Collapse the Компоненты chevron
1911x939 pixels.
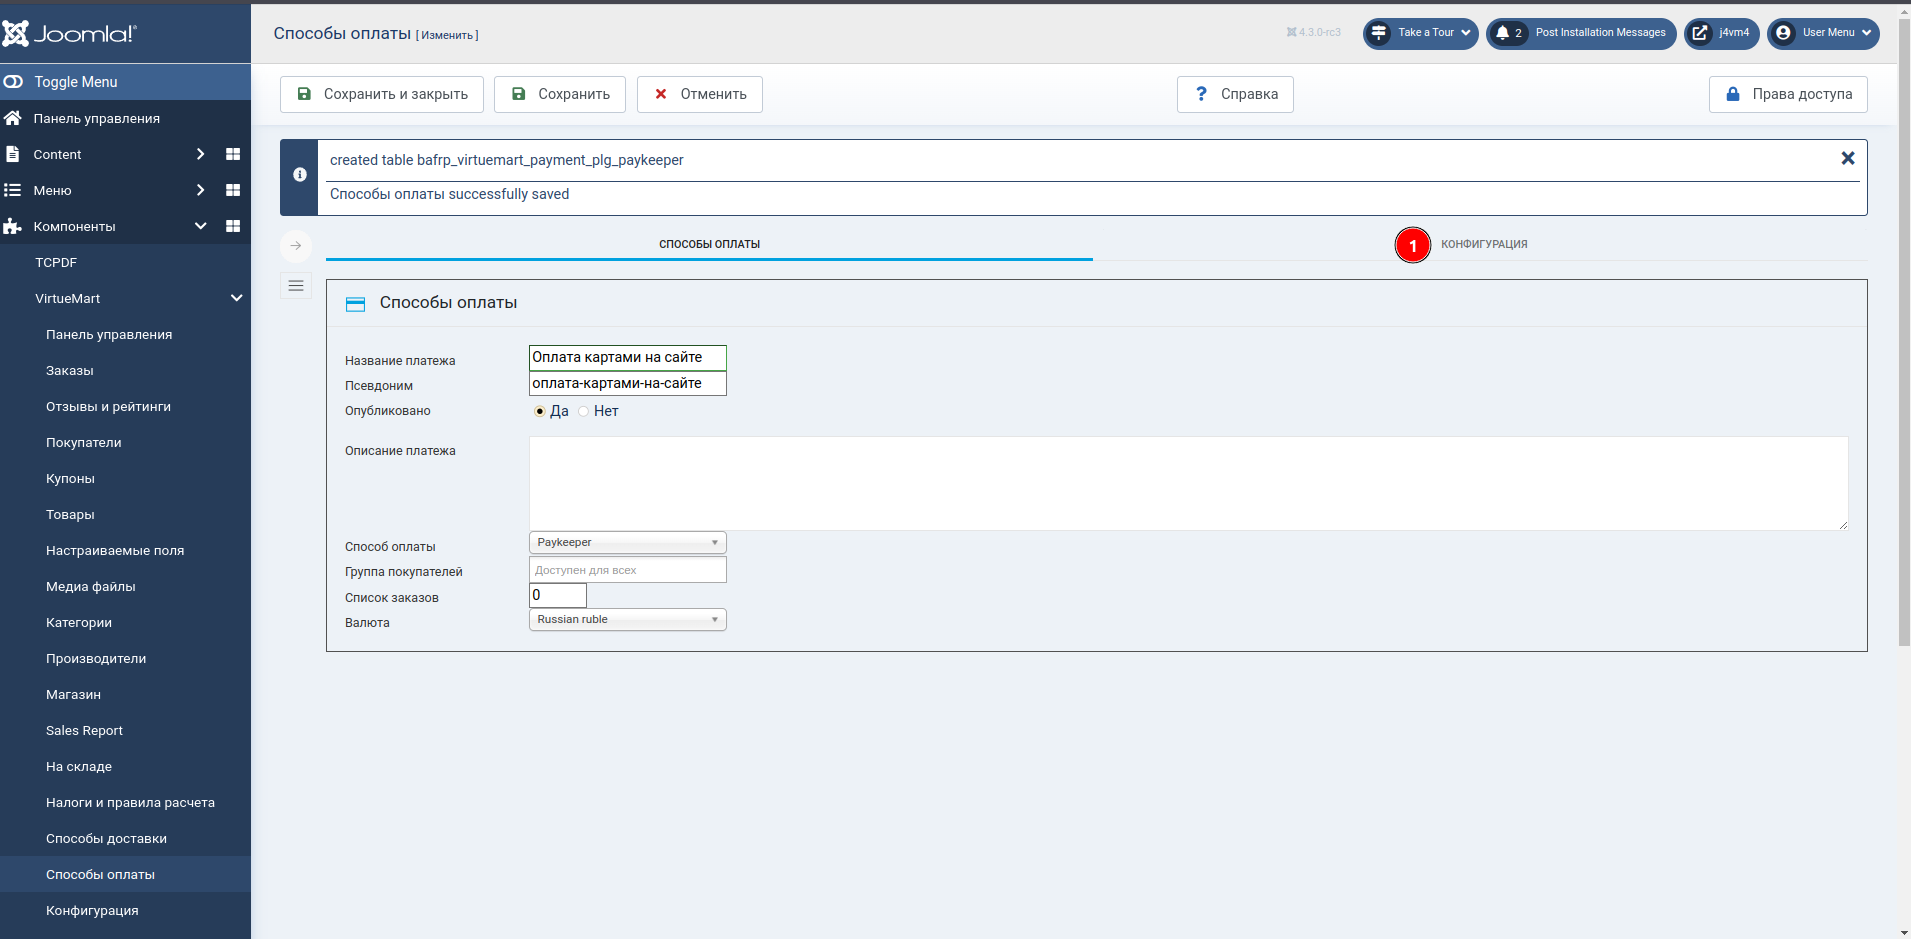(x=200, y=226)
